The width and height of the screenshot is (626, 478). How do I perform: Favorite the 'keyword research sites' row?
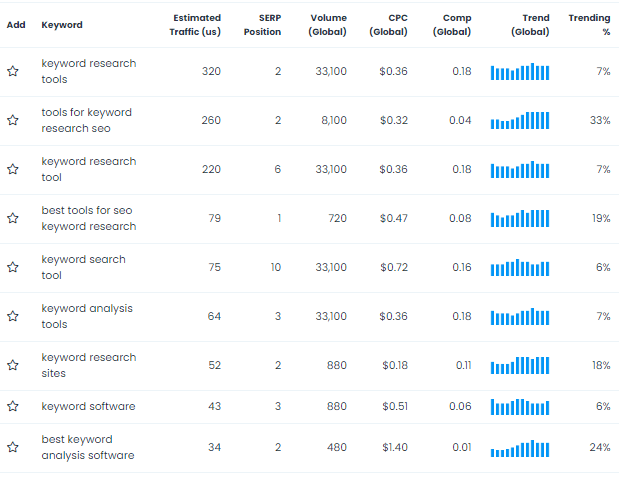(13, 365)
